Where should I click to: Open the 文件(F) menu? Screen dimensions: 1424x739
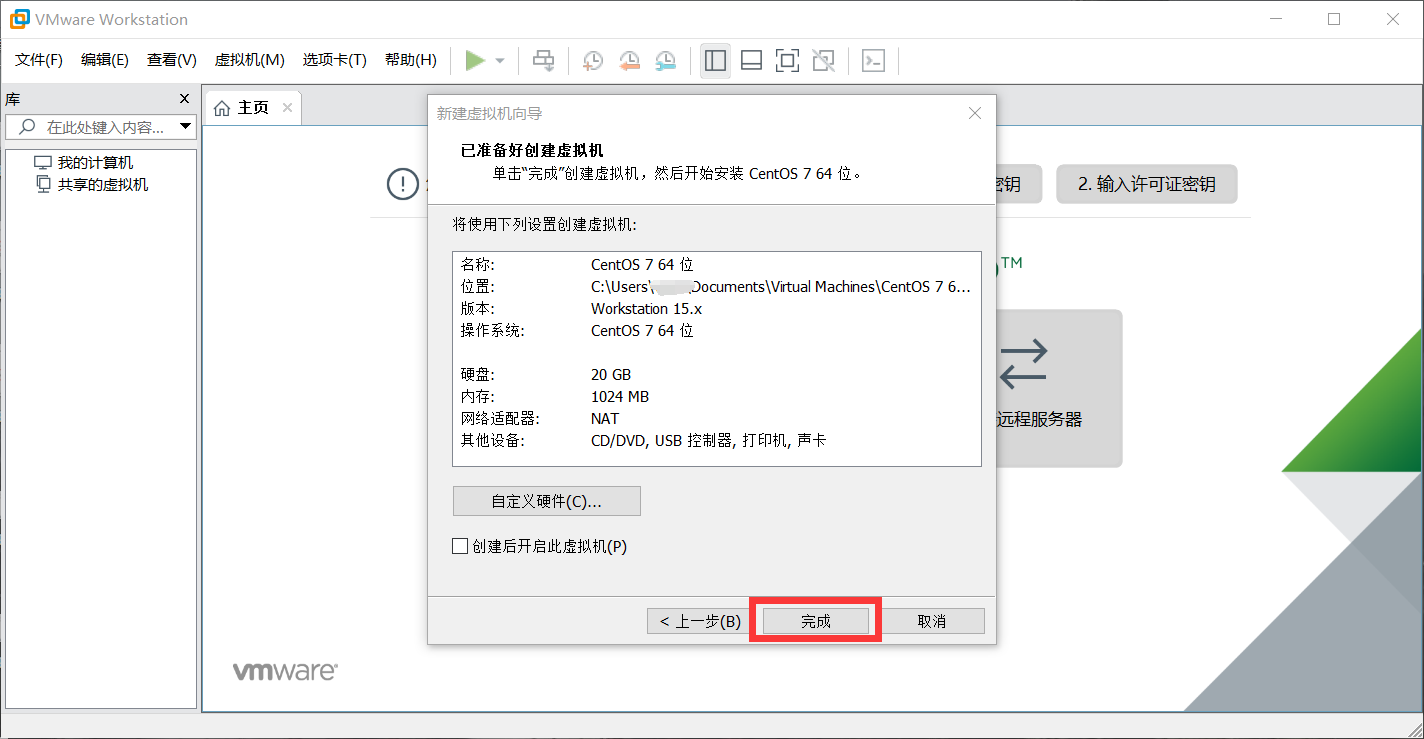39,60
